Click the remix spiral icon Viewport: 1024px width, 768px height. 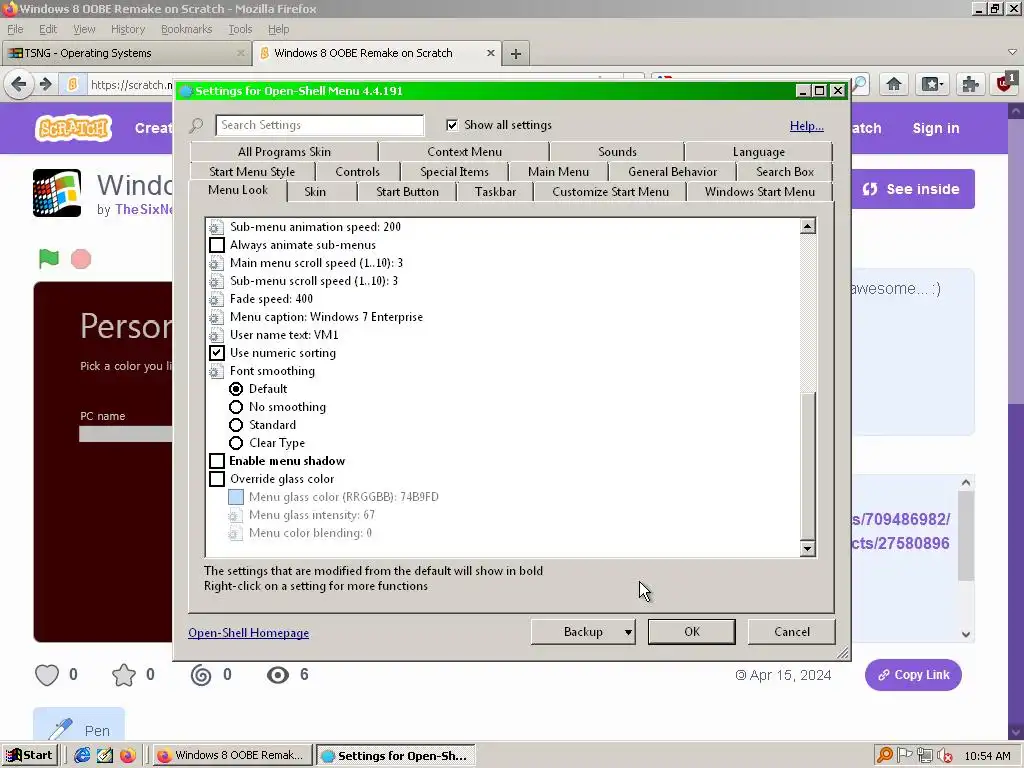pyautogui.click(x=200, y=675)
